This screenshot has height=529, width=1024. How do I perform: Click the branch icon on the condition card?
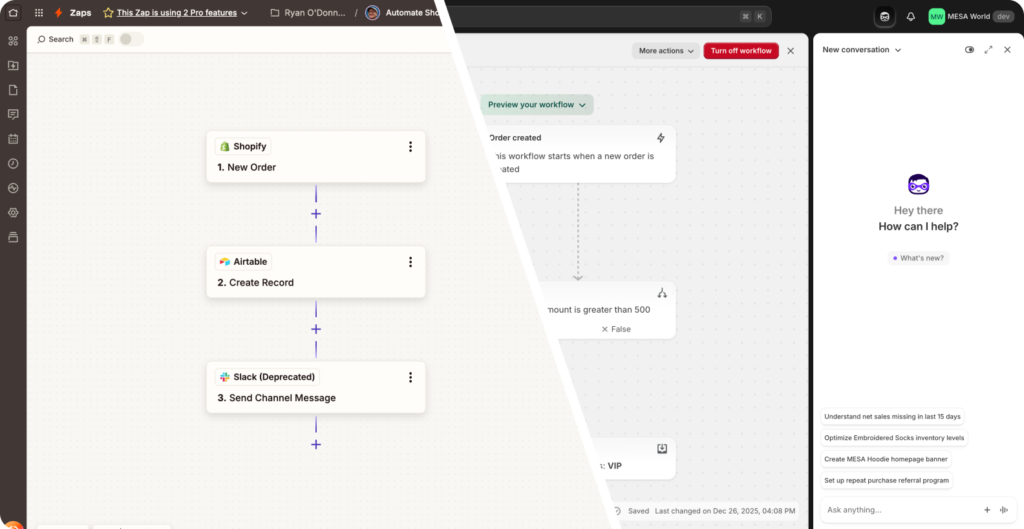[662, 293]
